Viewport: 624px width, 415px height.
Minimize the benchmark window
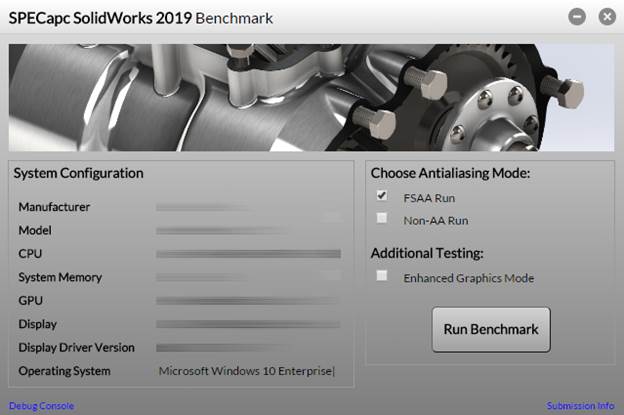(x=577, y=17)
